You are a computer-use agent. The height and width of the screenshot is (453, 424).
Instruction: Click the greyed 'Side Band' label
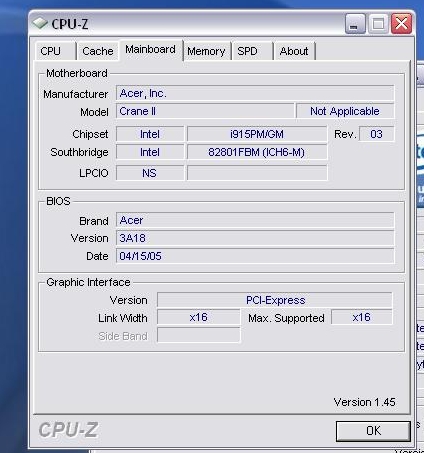[x=123, y=336]
